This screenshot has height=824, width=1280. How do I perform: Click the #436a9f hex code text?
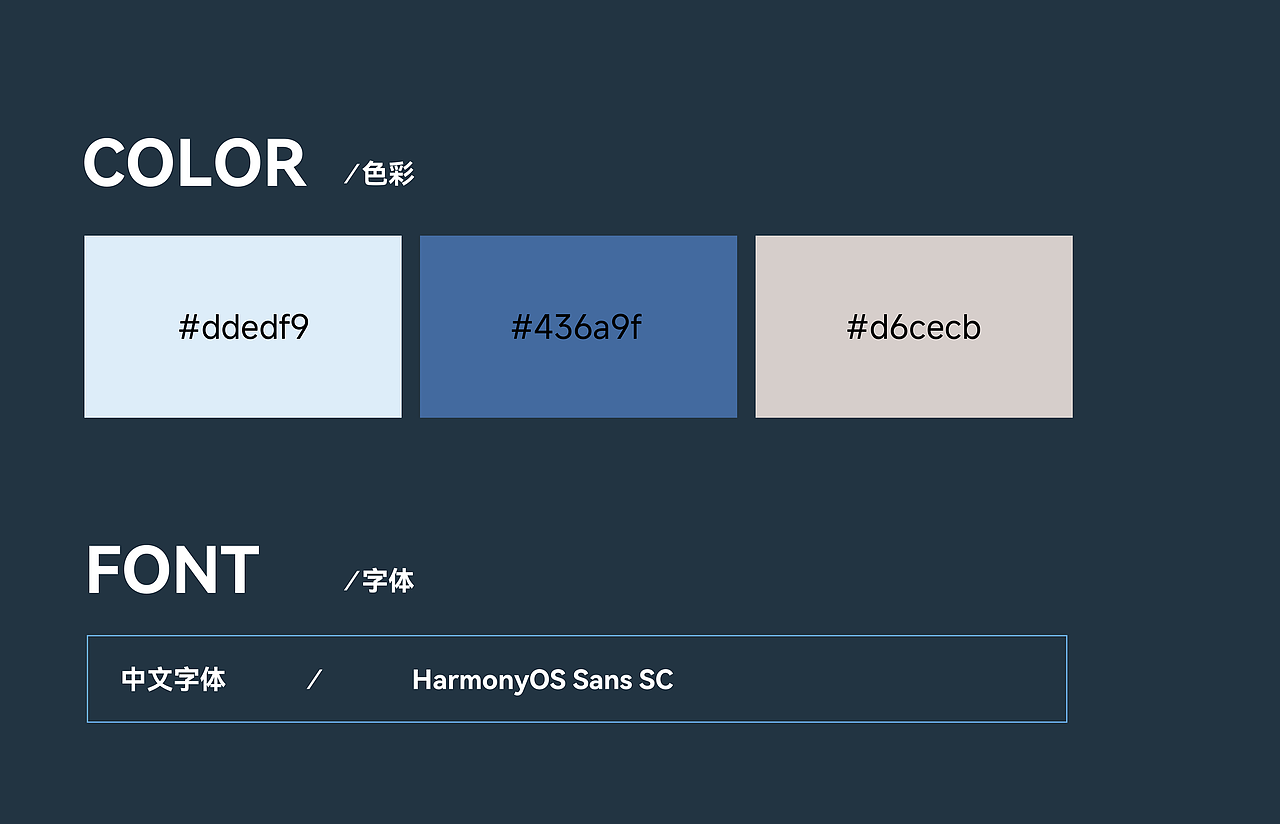coord(576,327)
